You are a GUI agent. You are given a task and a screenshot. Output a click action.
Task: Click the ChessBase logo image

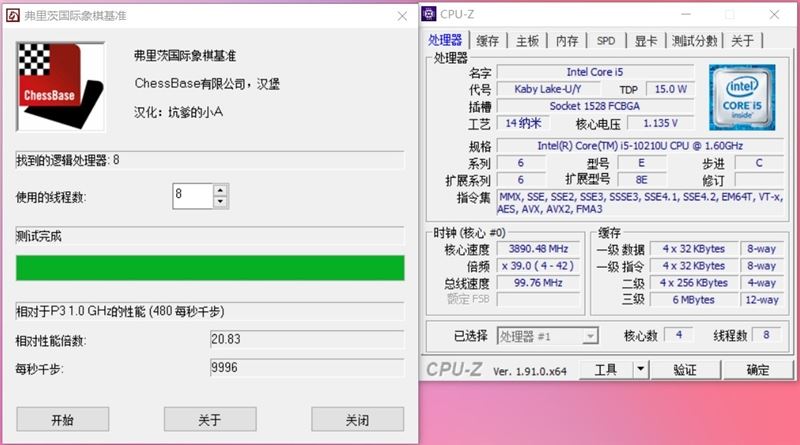(61, 87)
